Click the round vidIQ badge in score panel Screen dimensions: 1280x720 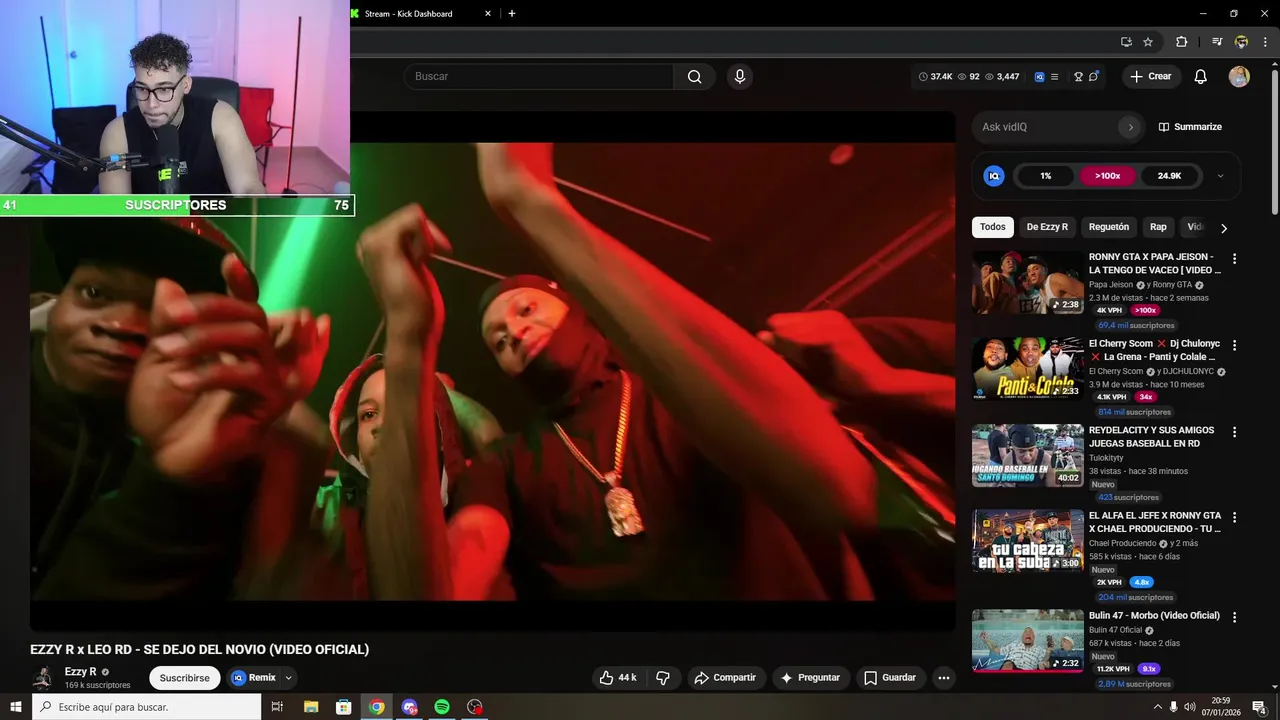(994, 176)
